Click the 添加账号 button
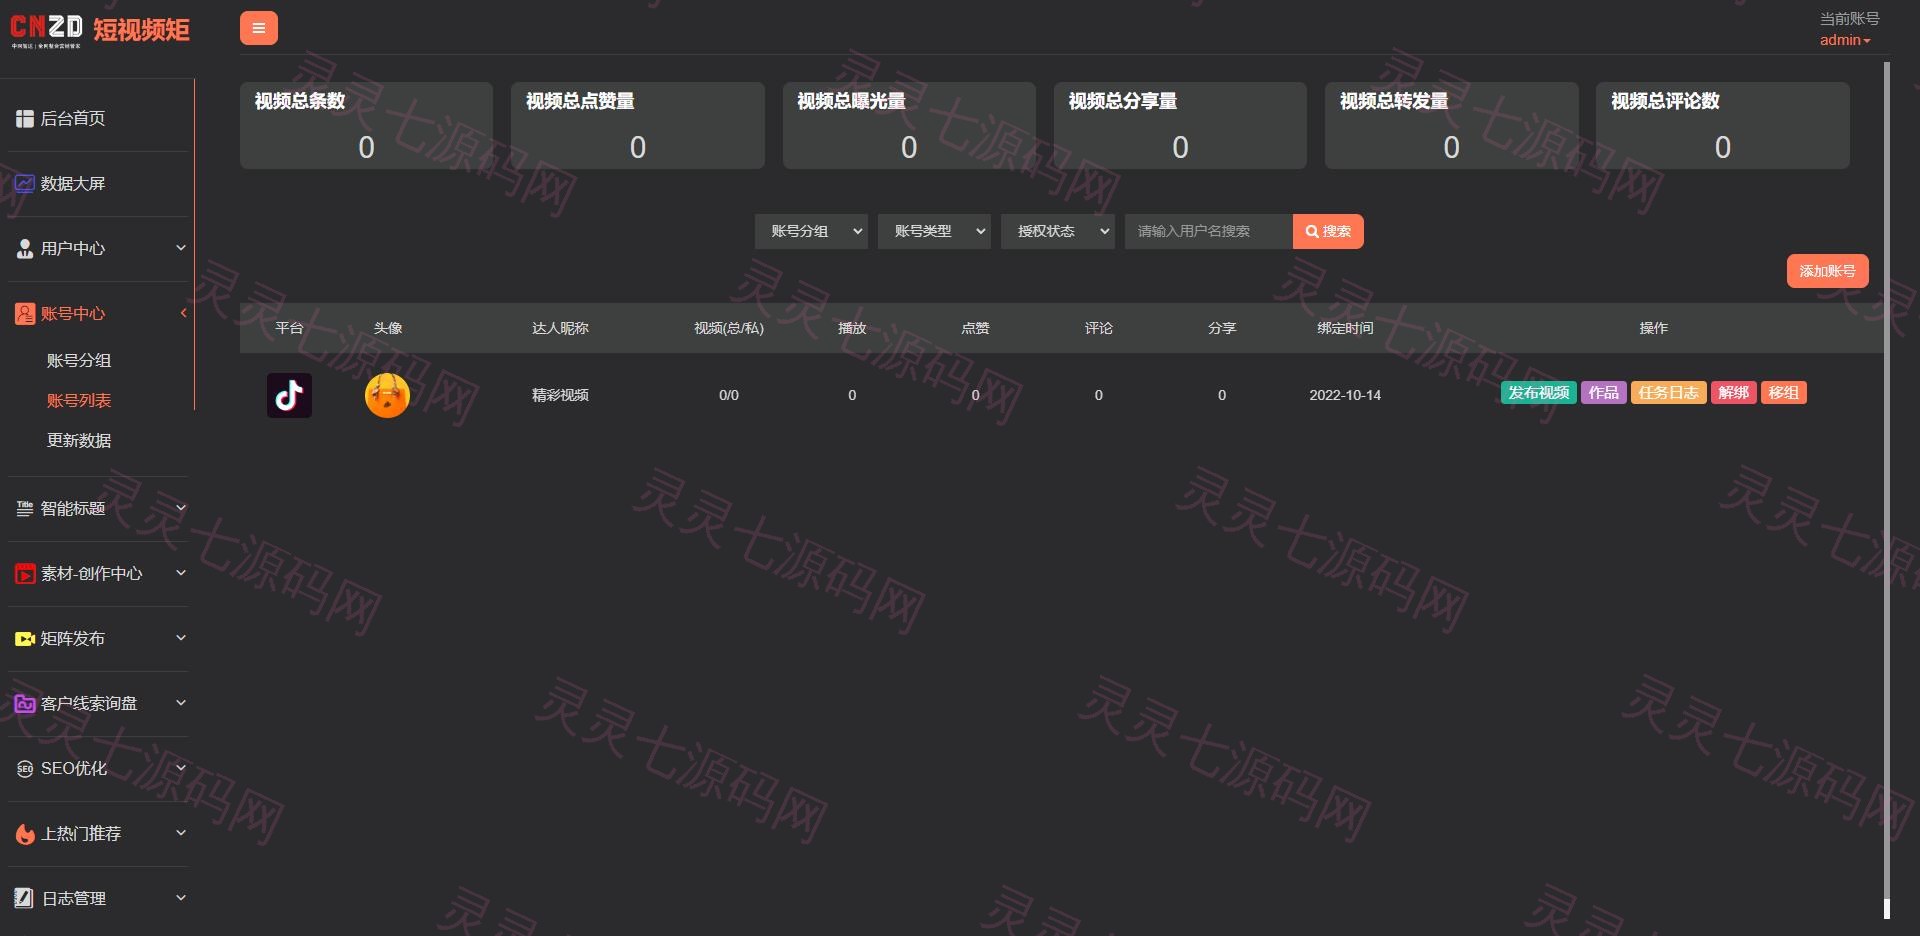Screen dimensions: 1920x936 (1827, 271)
